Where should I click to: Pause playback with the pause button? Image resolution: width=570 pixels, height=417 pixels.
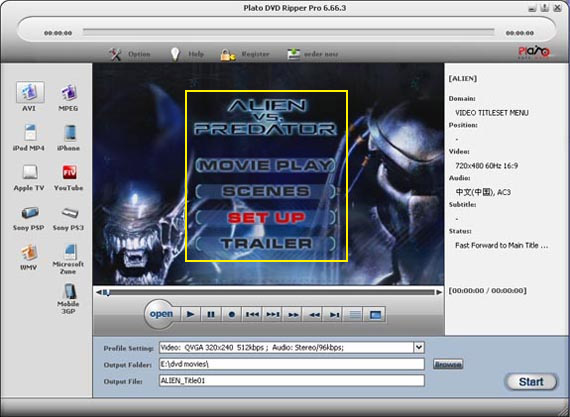[x=211, y=314]
